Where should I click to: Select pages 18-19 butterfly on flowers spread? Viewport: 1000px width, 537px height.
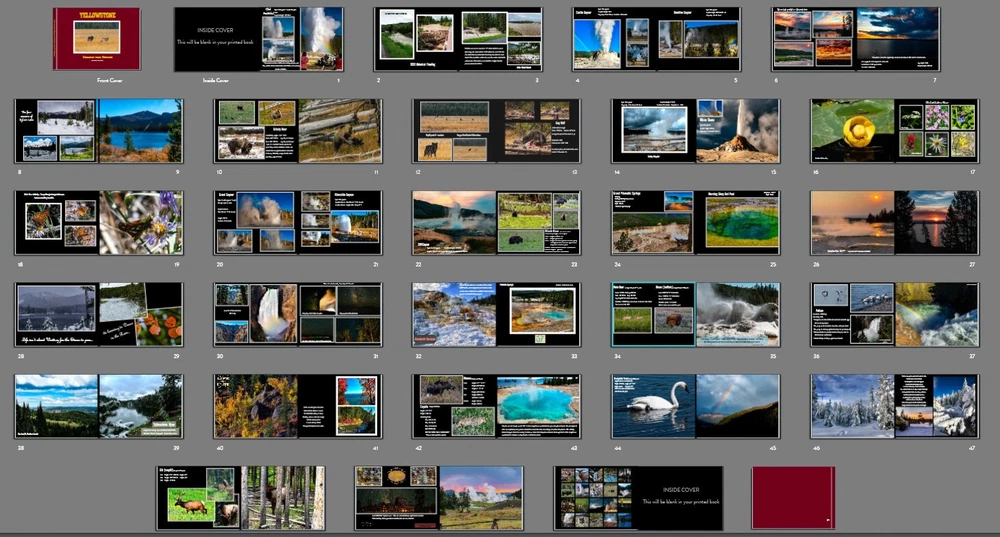click(98, 222)
